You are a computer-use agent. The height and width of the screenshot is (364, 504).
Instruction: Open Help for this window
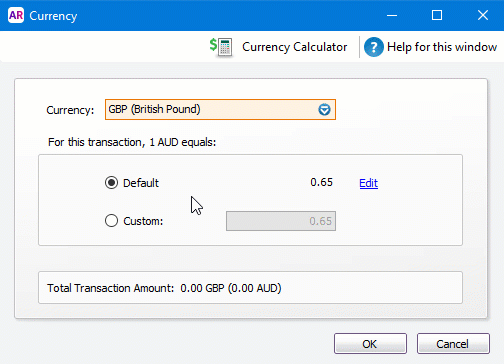tap(442, 47)
